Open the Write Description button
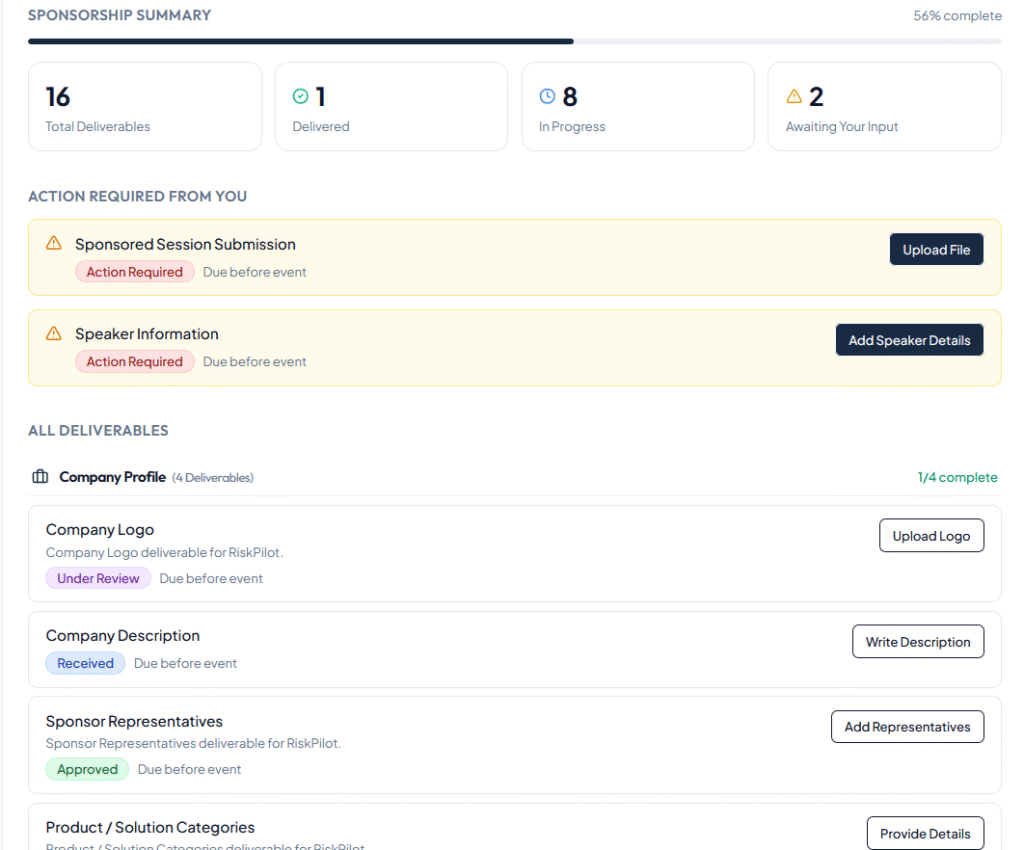 (x=917, y=642)
